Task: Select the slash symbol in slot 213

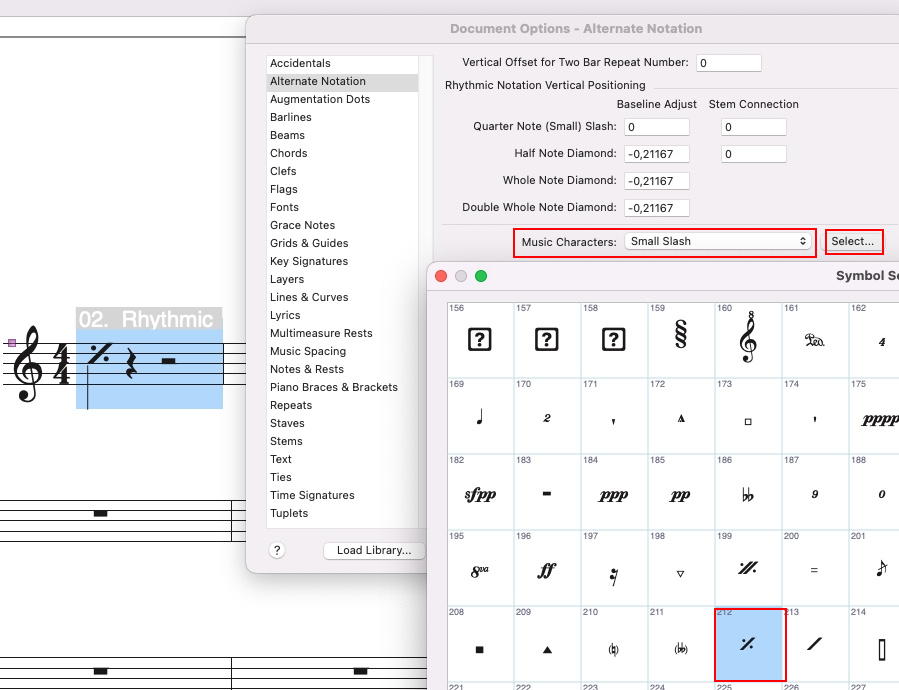Action: click(x=815, y=645)
